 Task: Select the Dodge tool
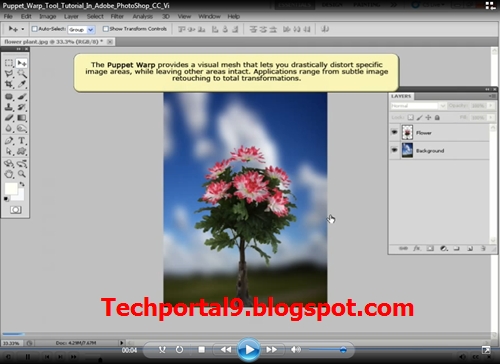point(22,128)
